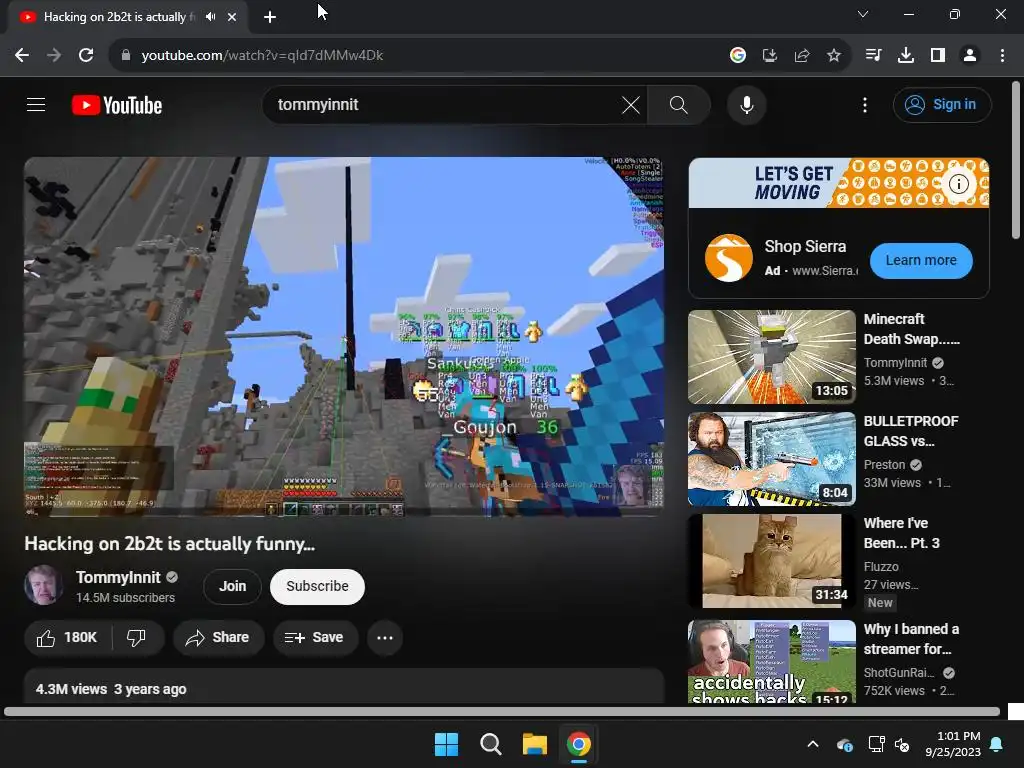Save video to a playlist
This screenshot has width=1024, height=768.
[315, 637]
